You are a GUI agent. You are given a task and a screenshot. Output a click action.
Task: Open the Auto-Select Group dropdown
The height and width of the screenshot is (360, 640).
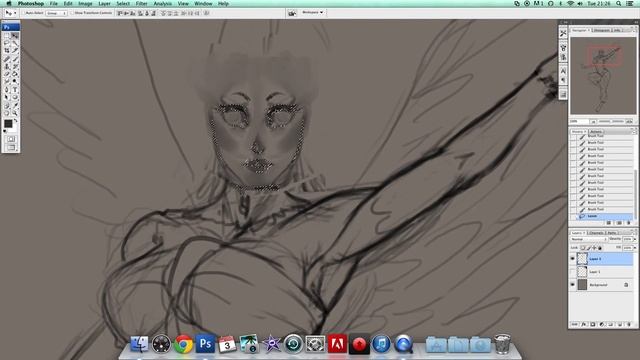56,13
